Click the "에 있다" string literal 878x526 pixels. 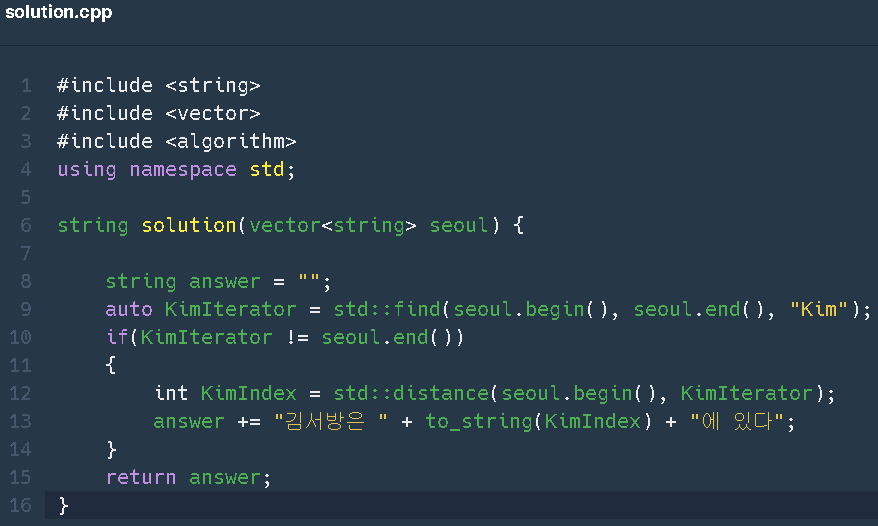click(736, 421)
